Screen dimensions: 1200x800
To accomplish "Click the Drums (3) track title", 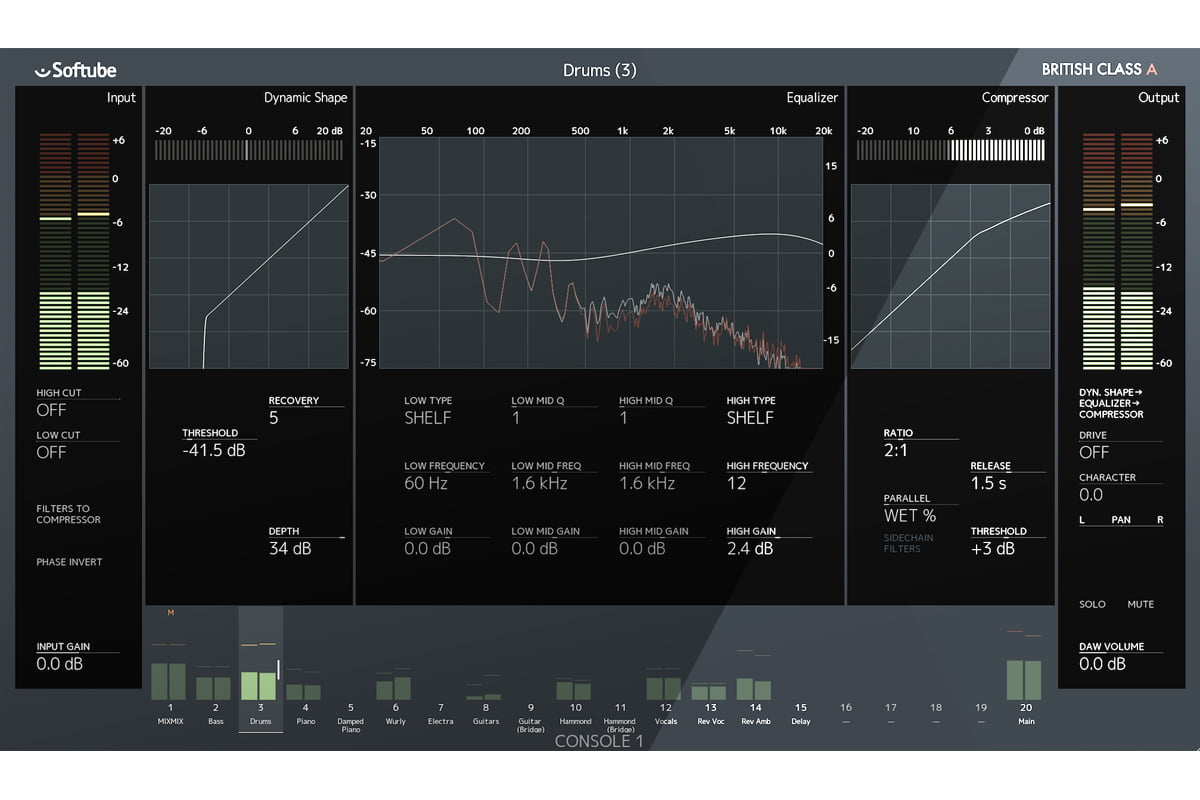I will click(600, 70).
